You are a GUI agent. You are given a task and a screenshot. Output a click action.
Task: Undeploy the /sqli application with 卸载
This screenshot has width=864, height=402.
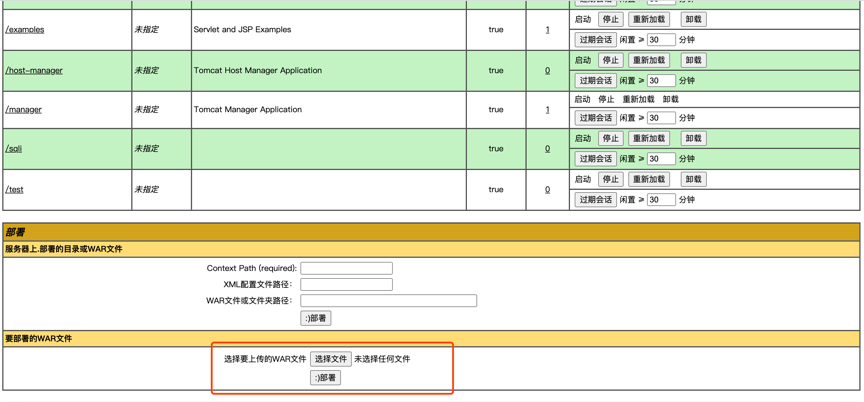(693, 139)
